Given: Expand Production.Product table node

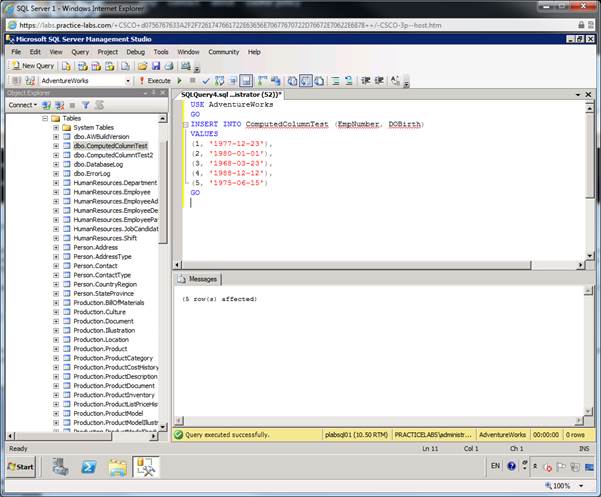Looking at the screenshot, I should 56,349.
